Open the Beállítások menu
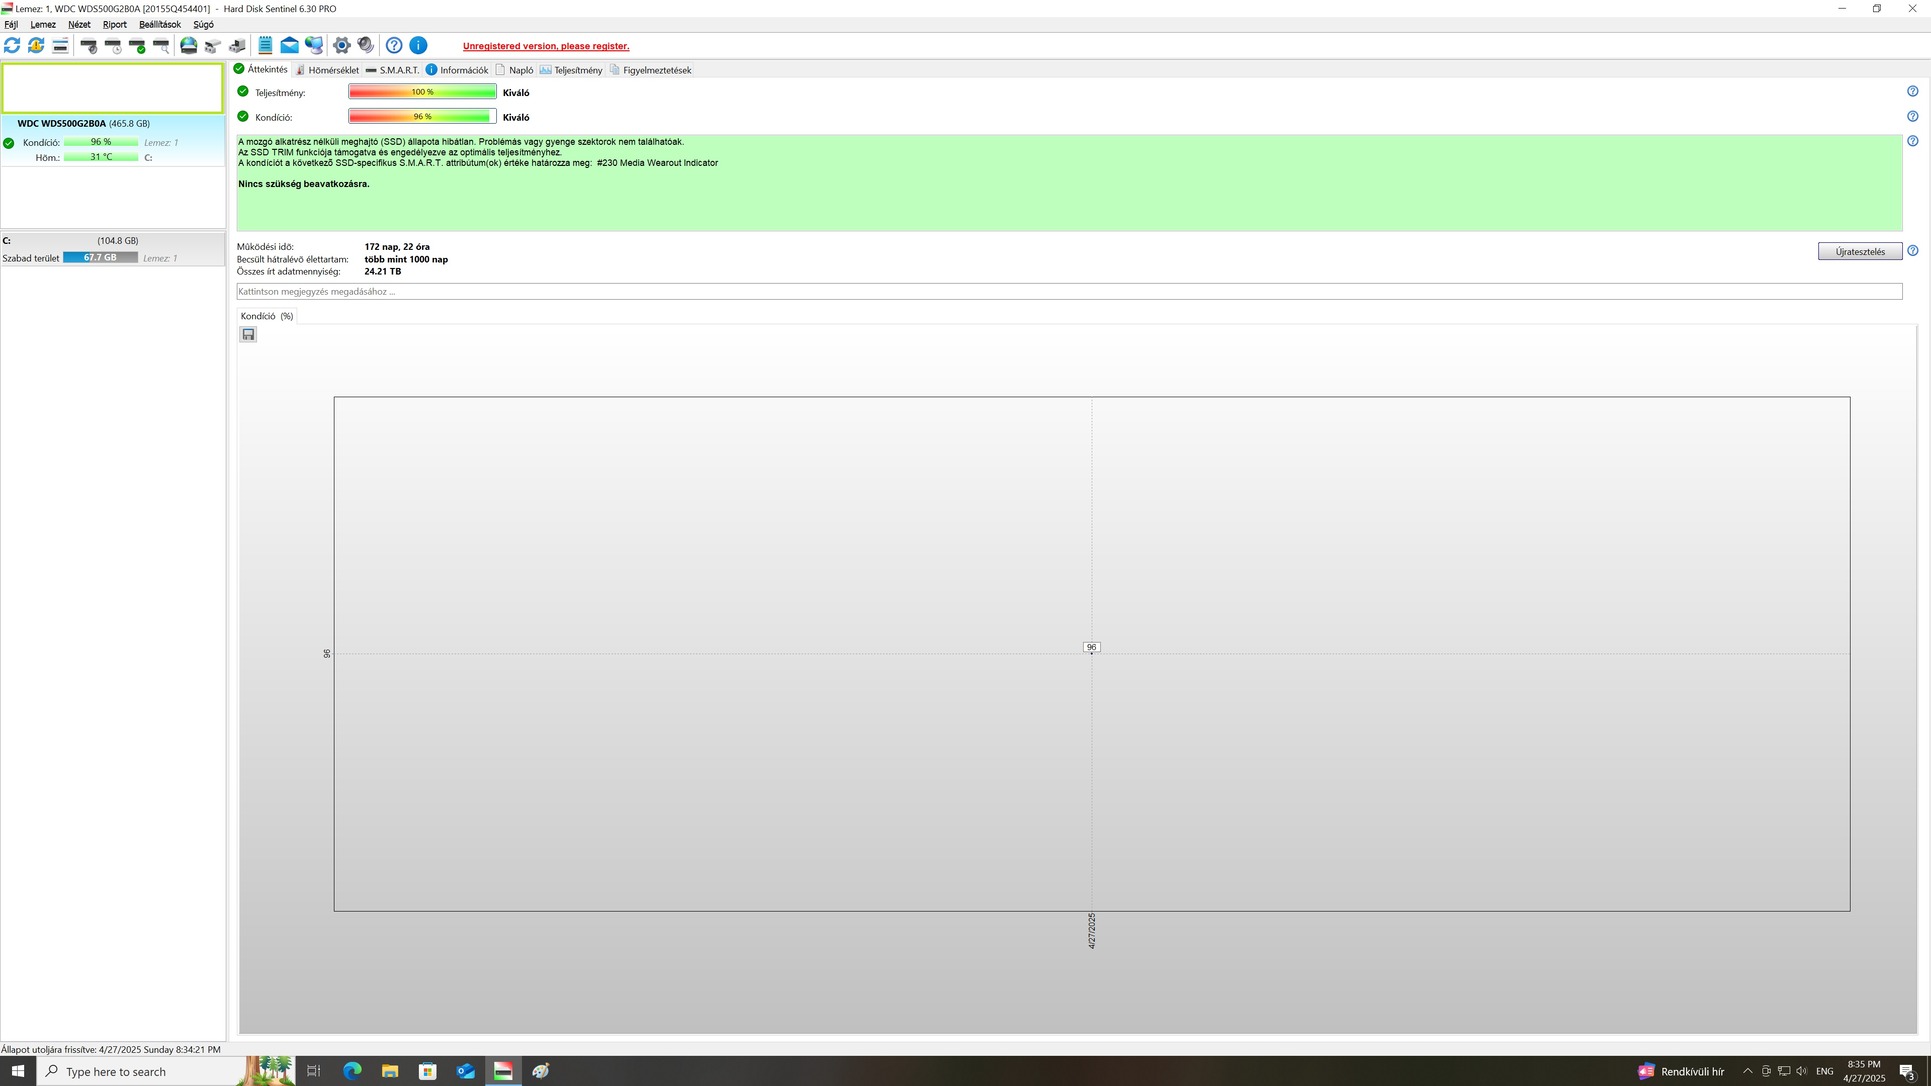1931x1086 pixels. point(159,25)
